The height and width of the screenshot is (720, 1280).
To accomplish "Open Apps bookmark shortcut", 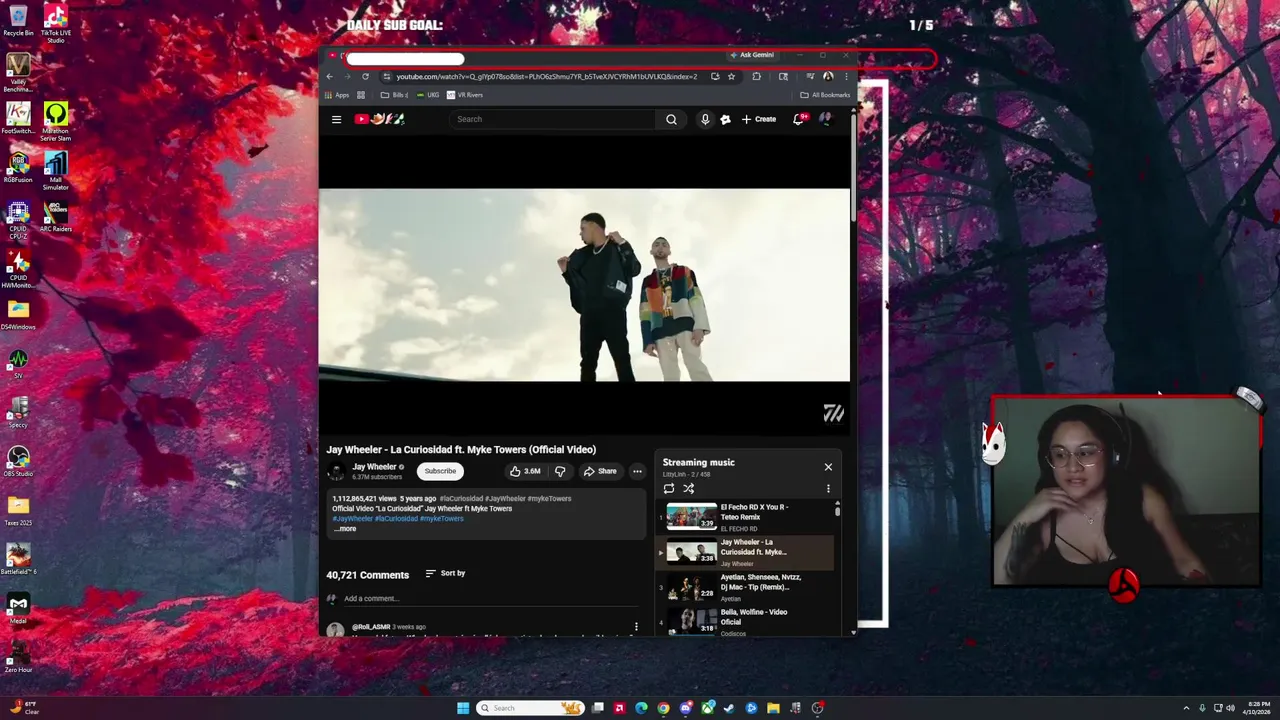I will pos(337,95).
